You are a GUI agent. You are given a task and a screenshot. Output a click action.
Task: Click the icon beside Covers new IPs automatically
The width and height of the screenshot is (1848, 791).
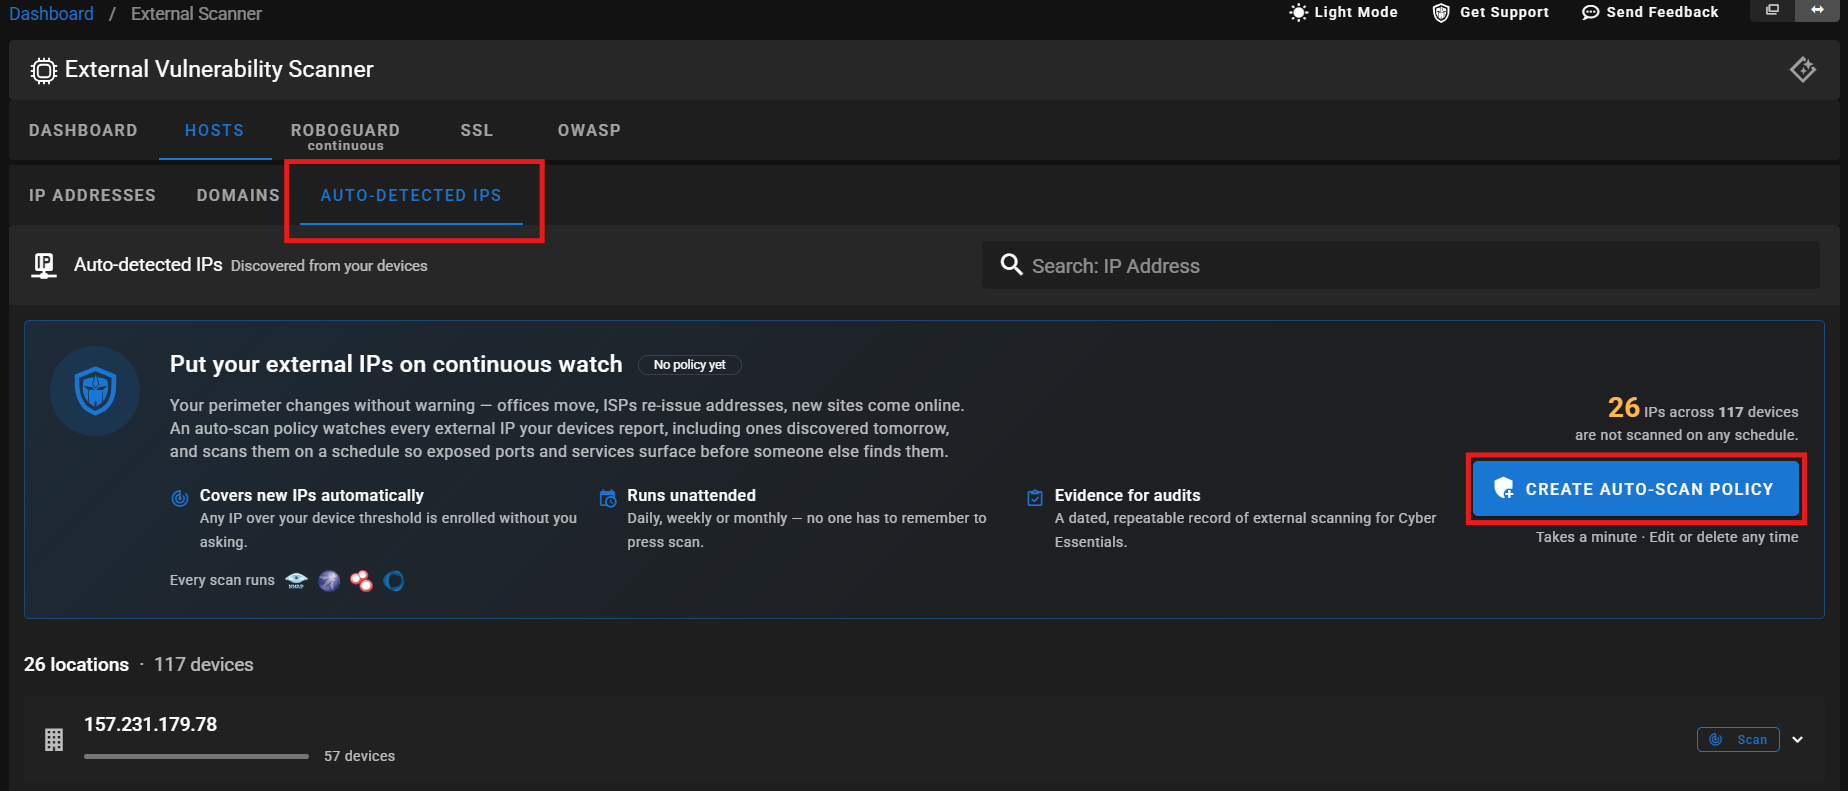(x=180, y=498)
